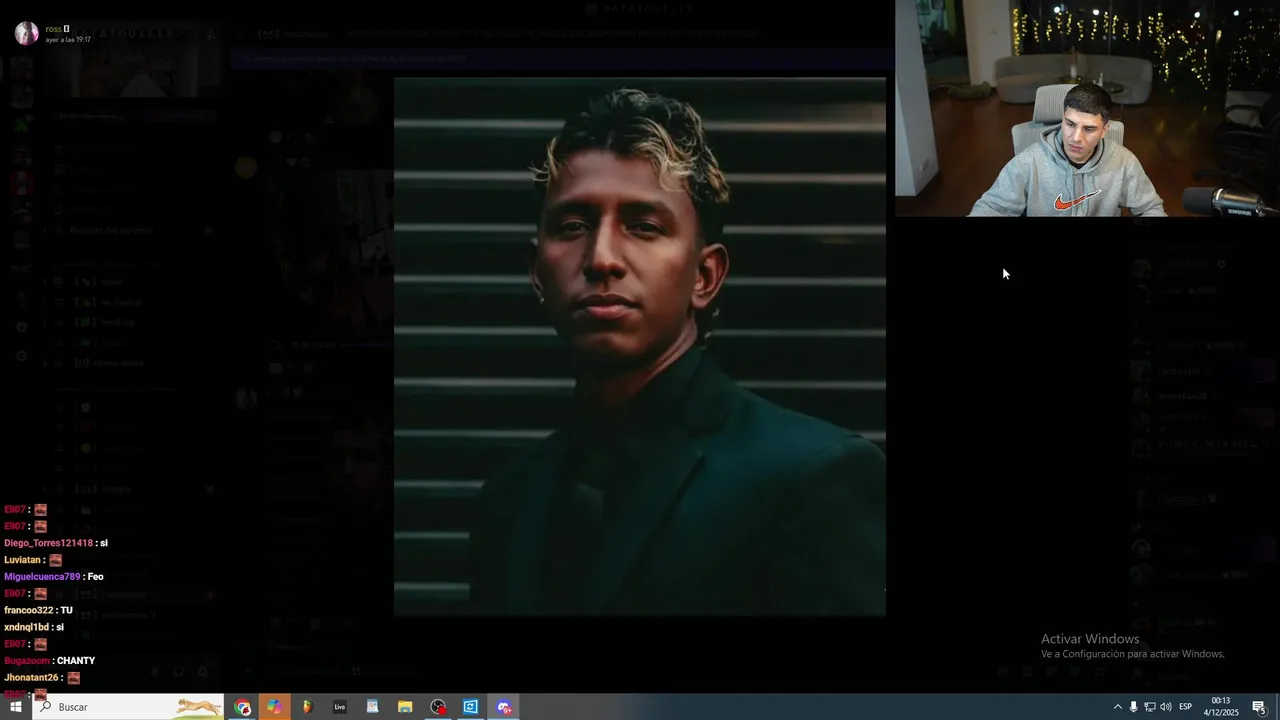Click chat username 'Bugazoom'

[25, 661]
